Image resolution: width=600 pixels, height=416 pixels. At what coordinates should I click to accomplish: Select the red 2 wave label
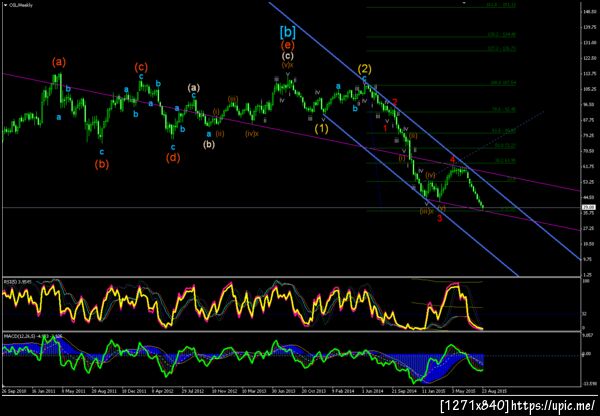pos(395,102)
